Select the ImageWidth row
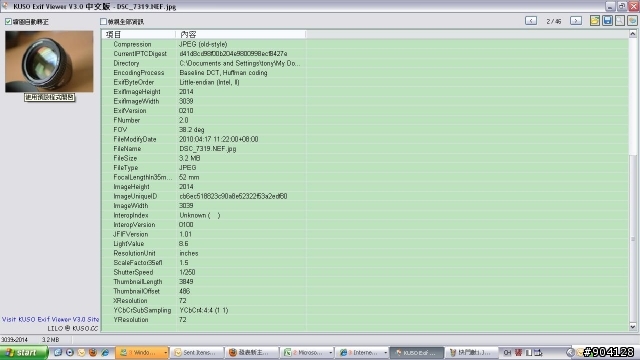 365,205
